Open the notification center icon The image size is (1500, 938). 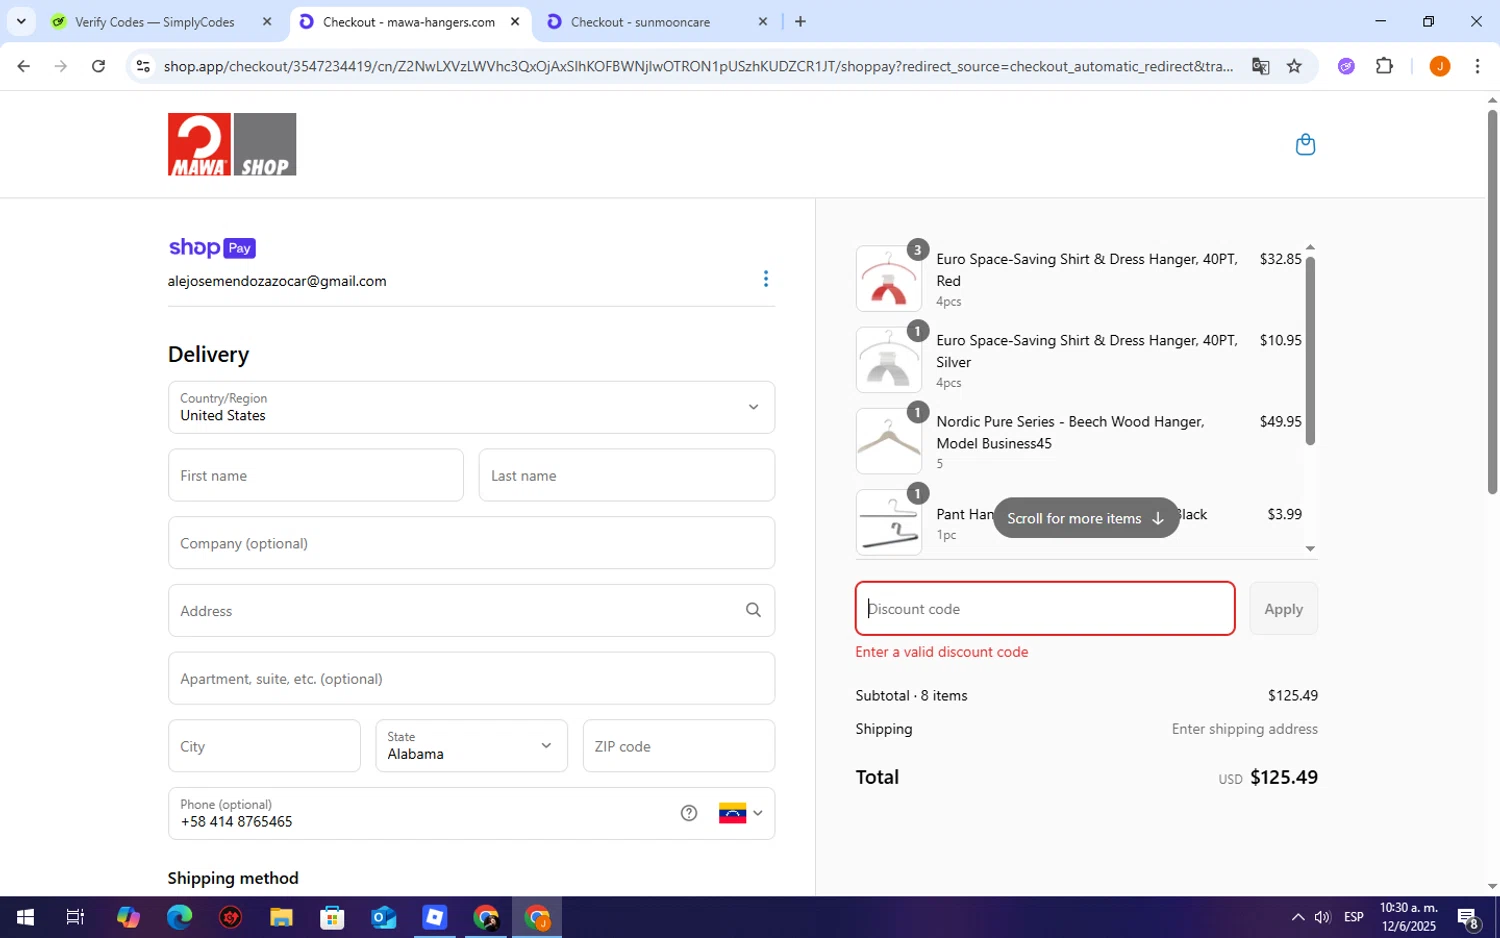1468,917
